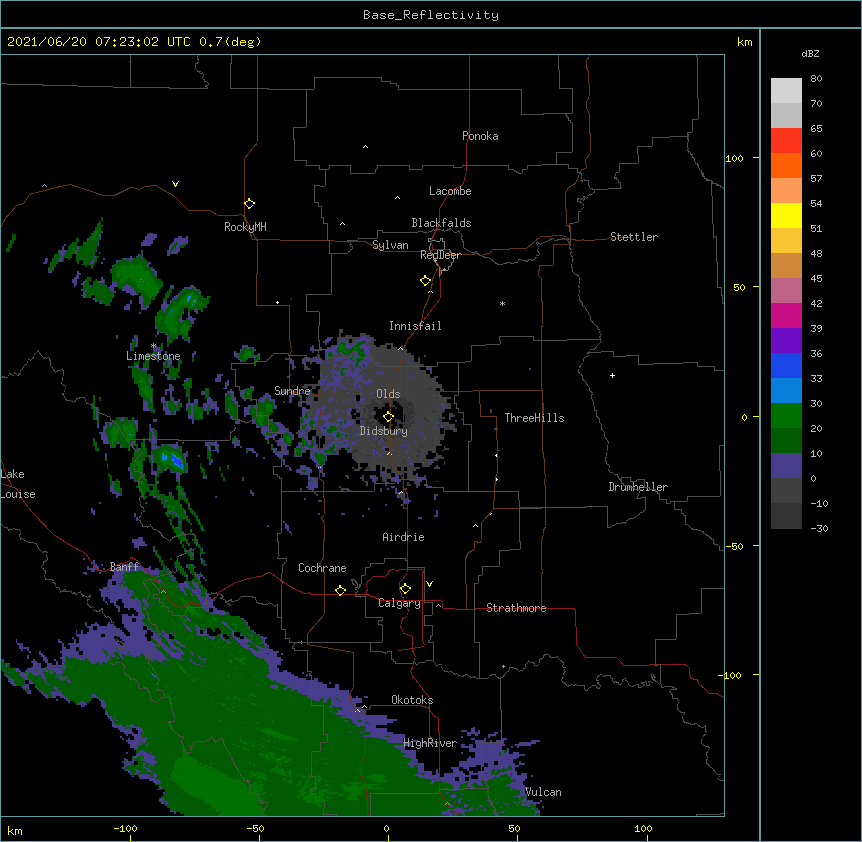This screenshot has height=842, width=862.
Task: Click the Sundre label
Action: [x=292, y=391]
